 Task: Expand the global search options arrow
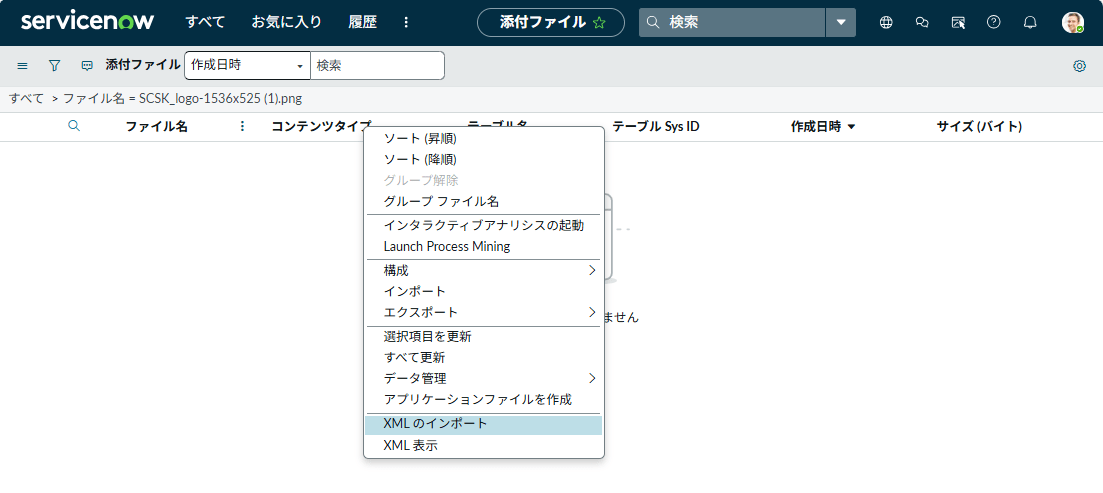841,22
